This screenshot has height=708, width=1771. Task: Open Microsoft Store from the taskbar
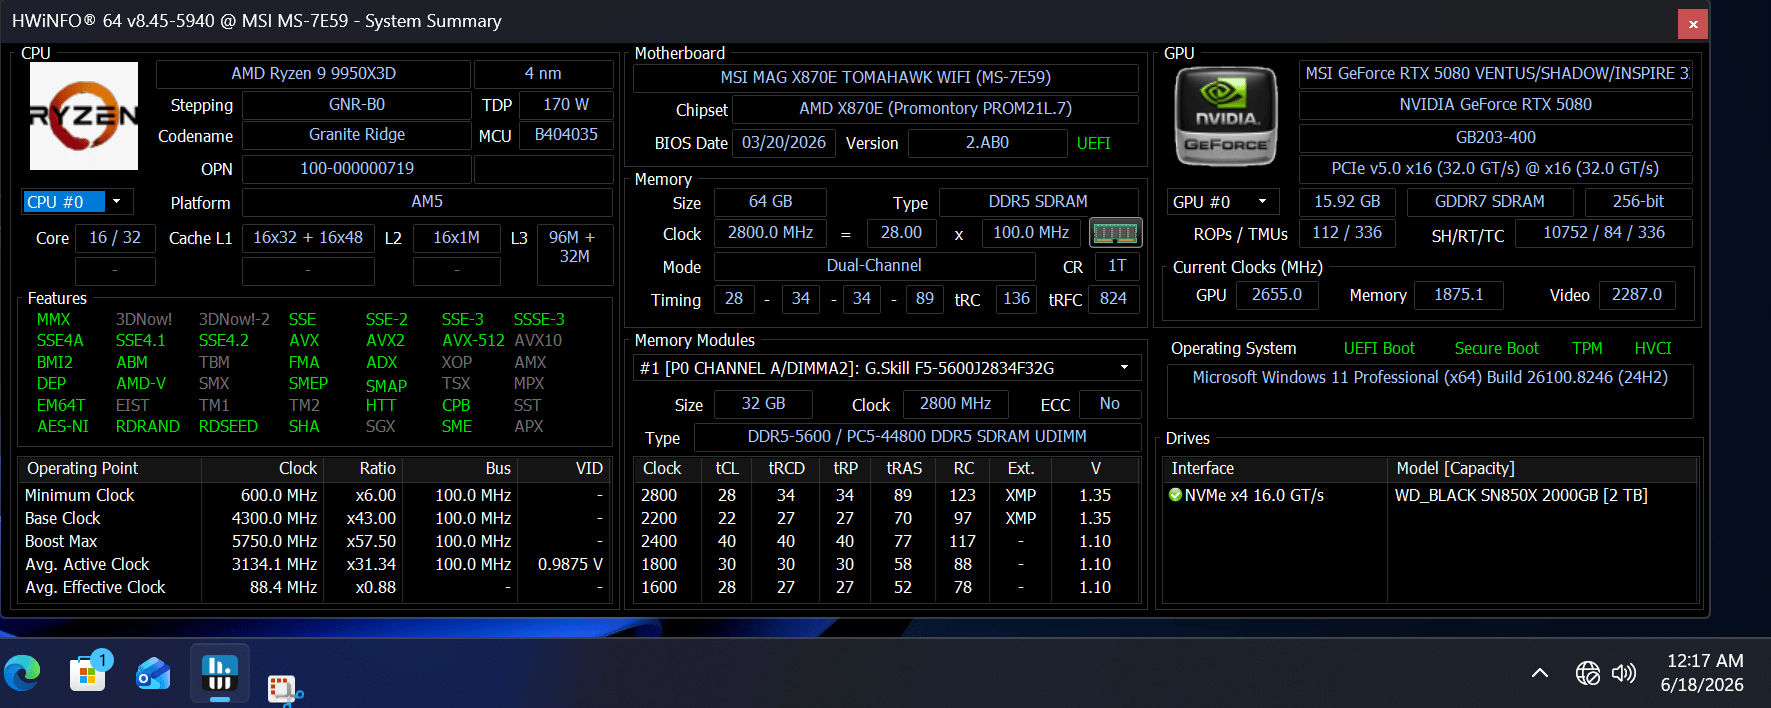point(88,673)
